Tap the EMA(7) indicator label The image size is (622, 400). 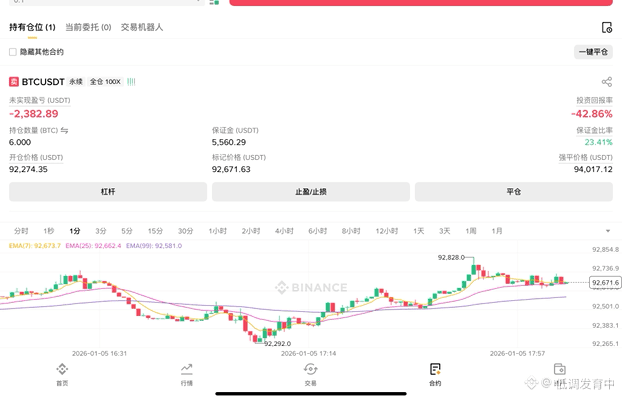tap(35, 246)
